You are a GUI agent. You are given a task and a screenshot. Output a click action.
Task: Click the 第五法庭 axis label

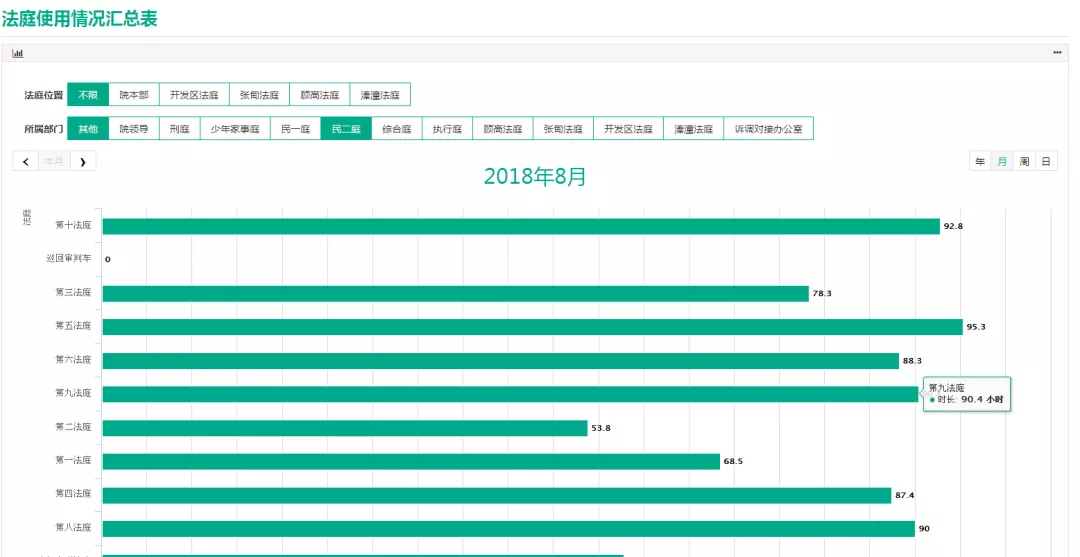click(x=74, y=326)
